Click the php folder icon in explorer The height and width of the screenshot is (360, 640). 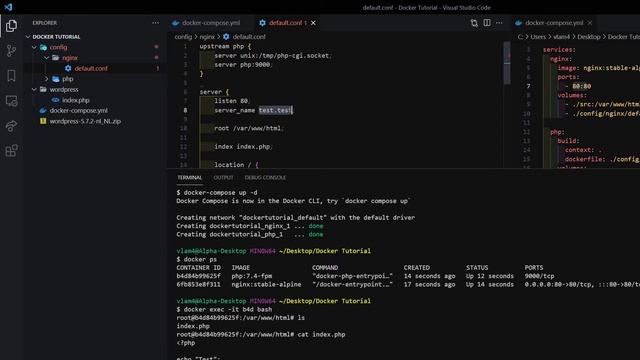56,79
